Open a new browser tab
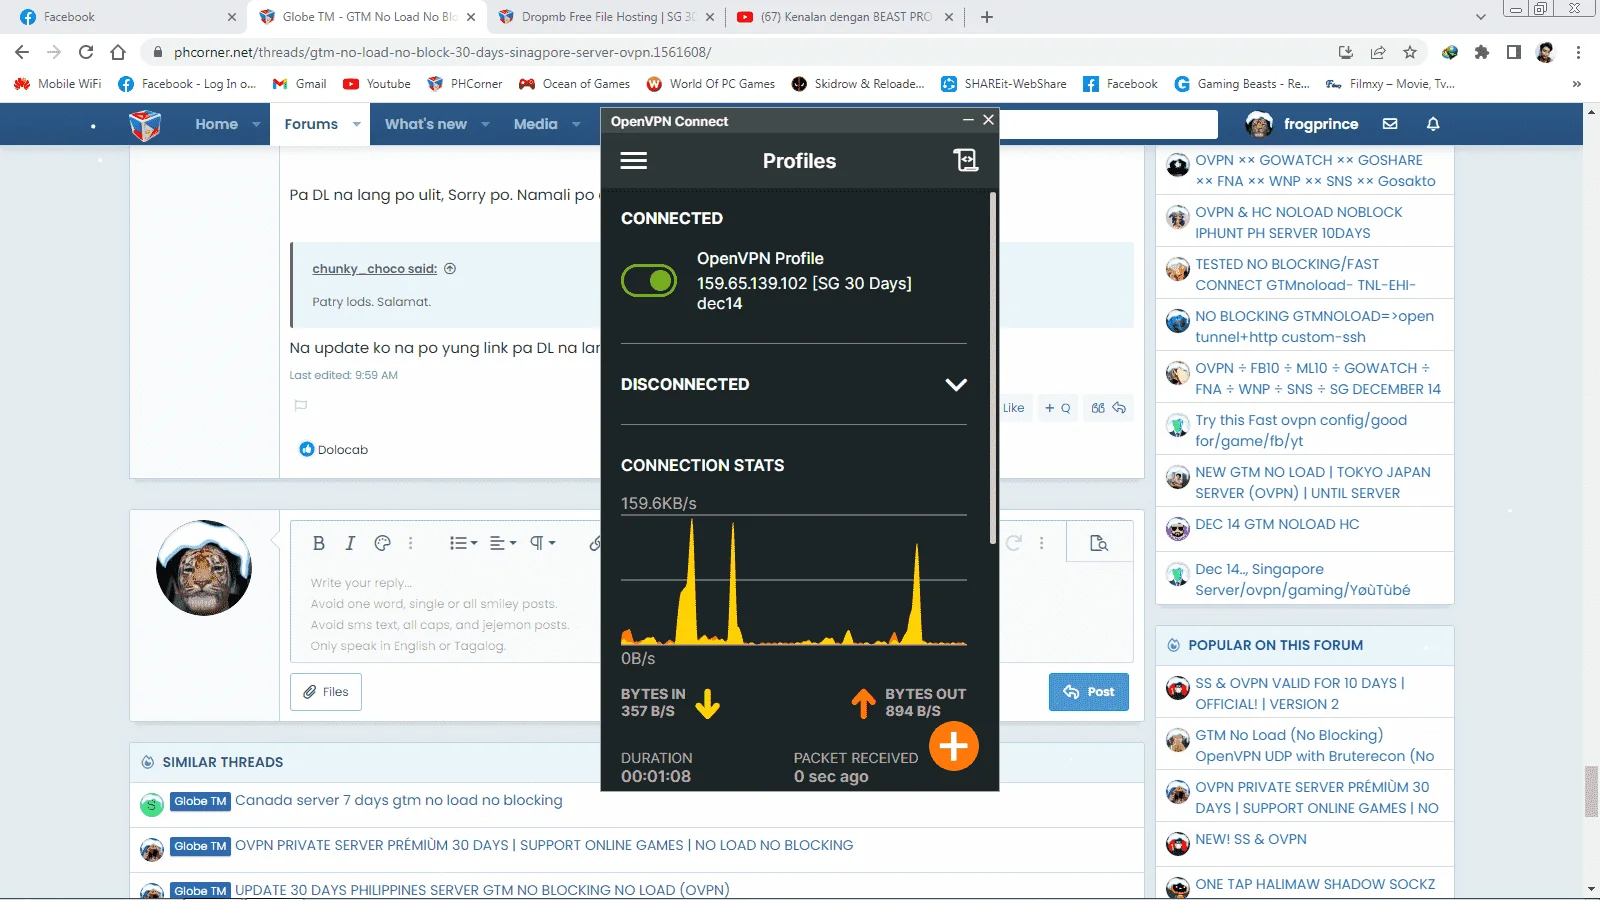The image size is (1600, 900). click(987, 17)
